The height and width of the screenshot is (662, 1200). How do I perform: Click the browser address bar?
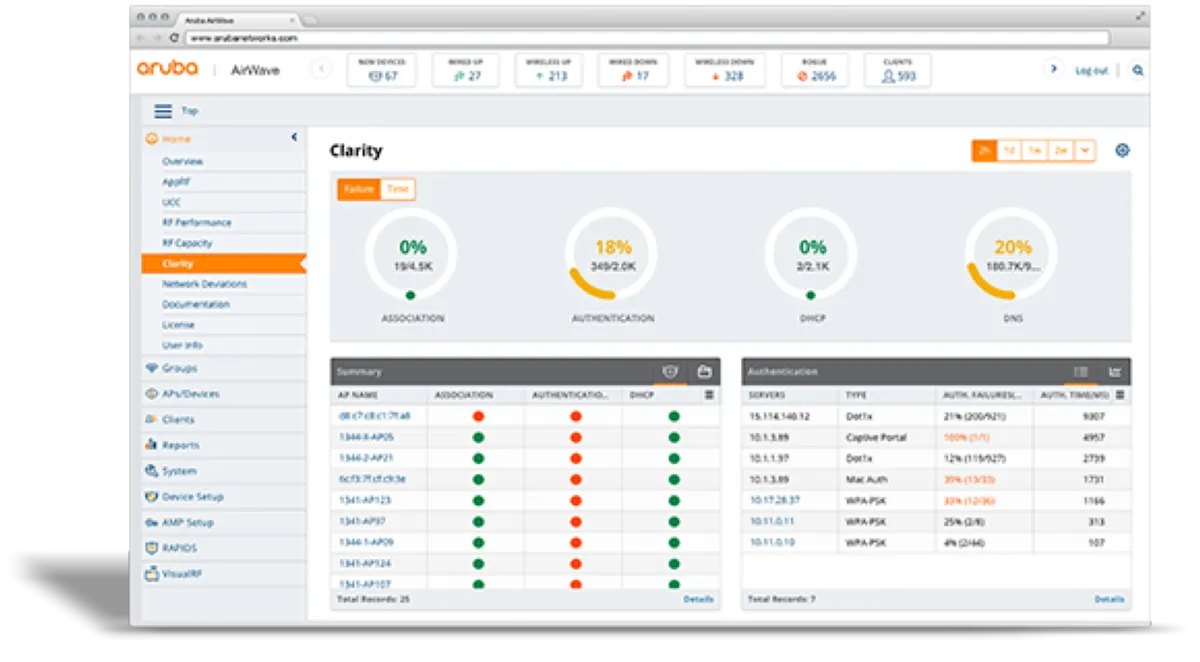647,37
